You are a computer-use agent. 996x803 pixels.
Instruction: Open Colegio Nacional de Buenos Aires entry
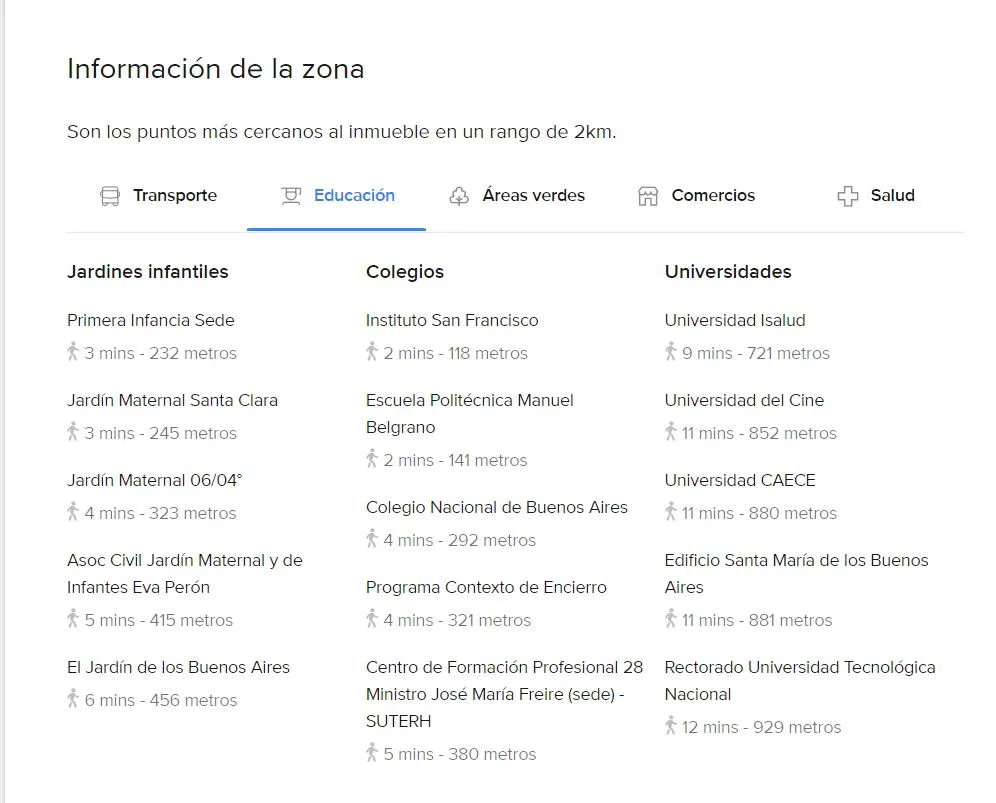pos(496,507)
